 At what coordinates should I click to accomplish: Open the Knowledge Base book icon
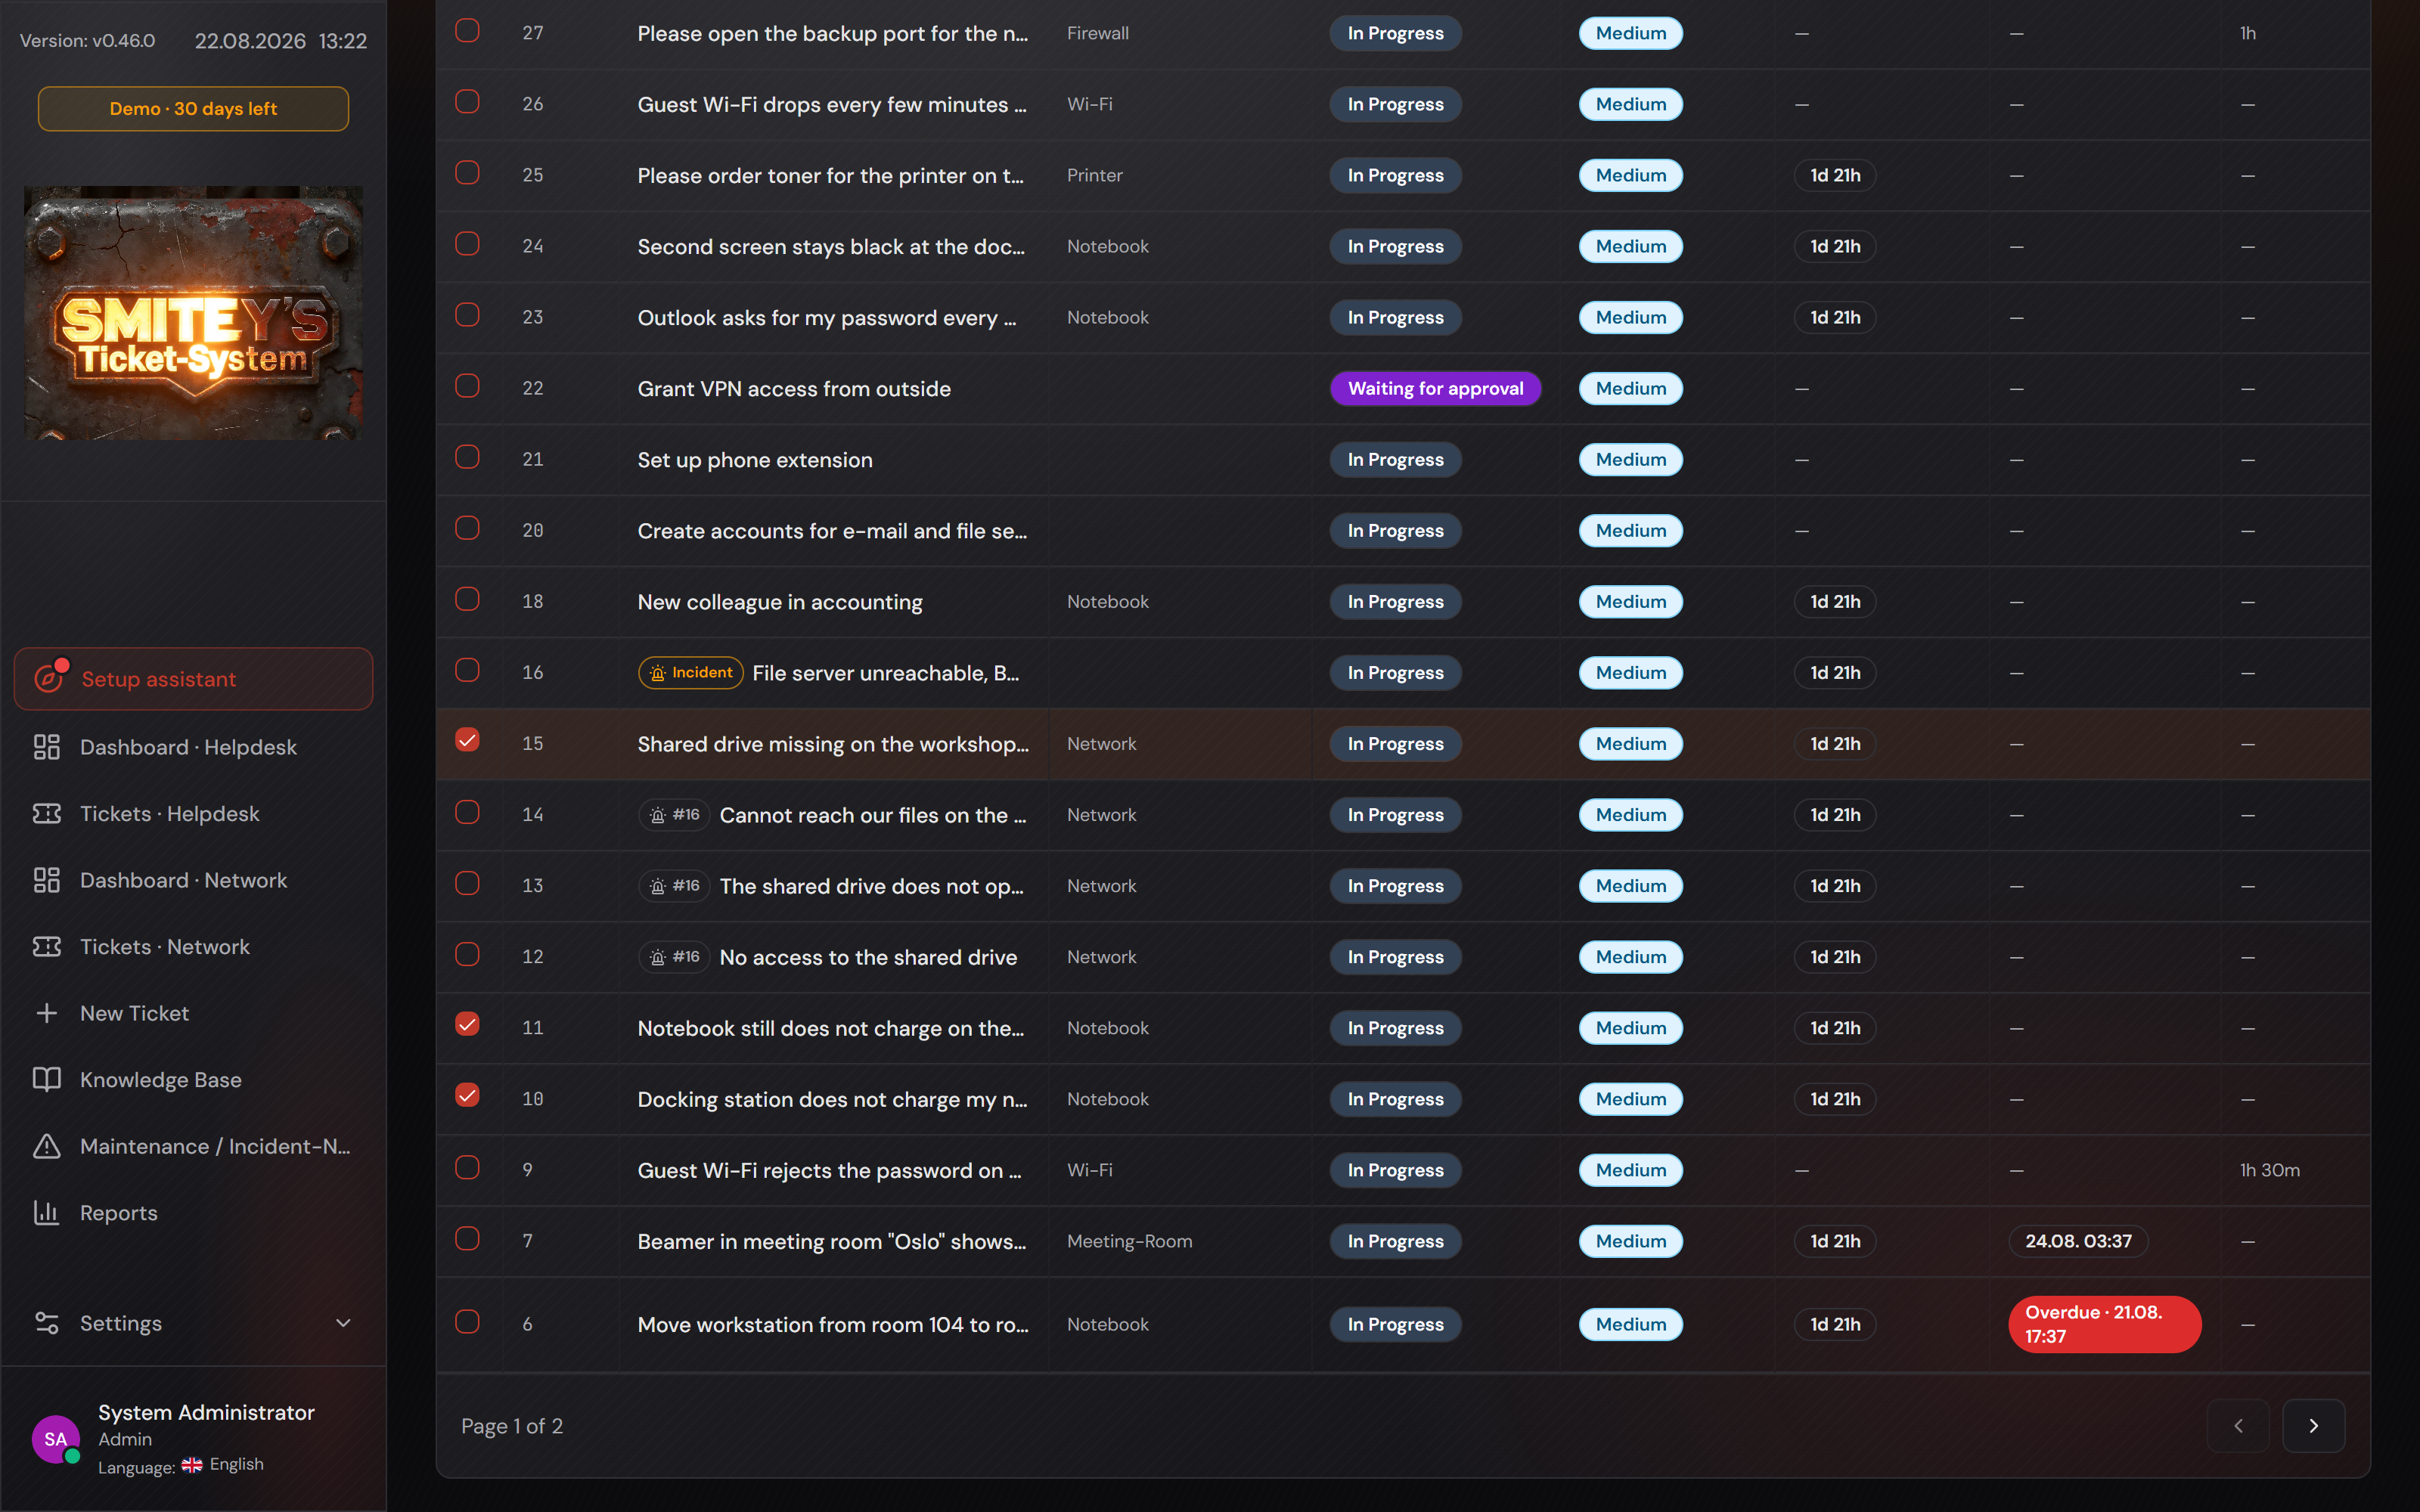tap(47, 1079)
